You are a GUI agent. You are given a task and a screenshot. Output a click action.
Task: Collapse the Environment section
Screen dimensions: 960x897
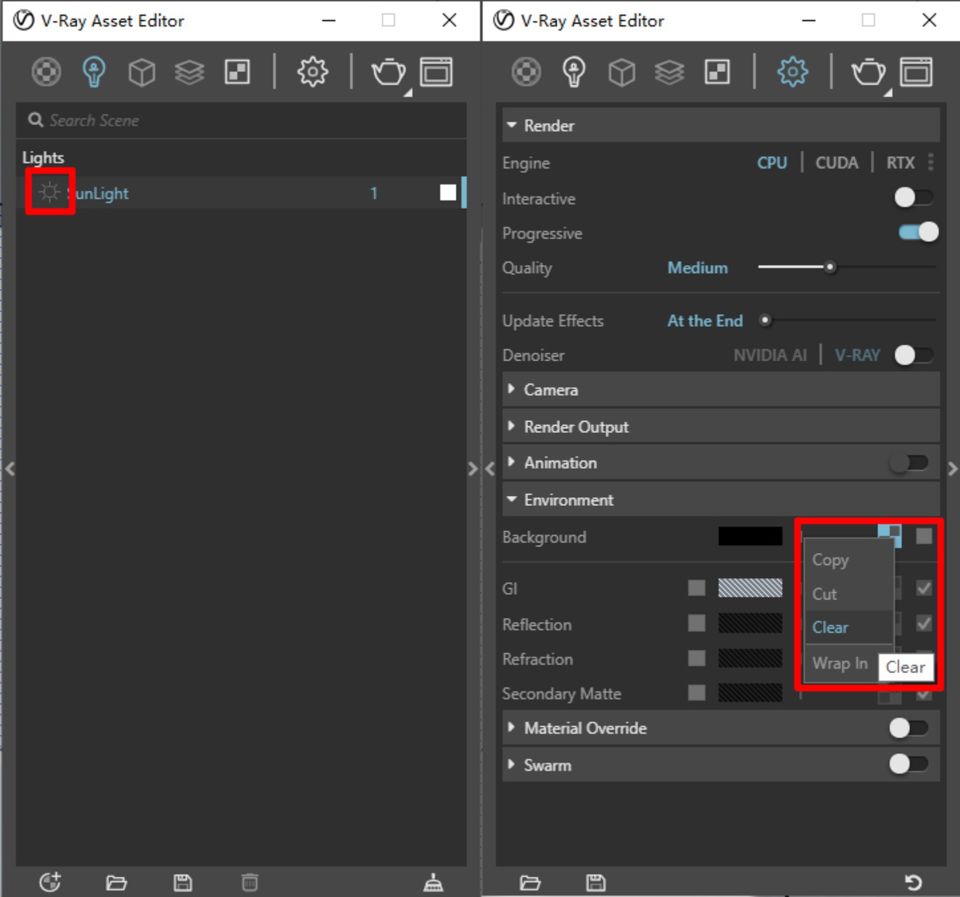[x=568, y=500]
